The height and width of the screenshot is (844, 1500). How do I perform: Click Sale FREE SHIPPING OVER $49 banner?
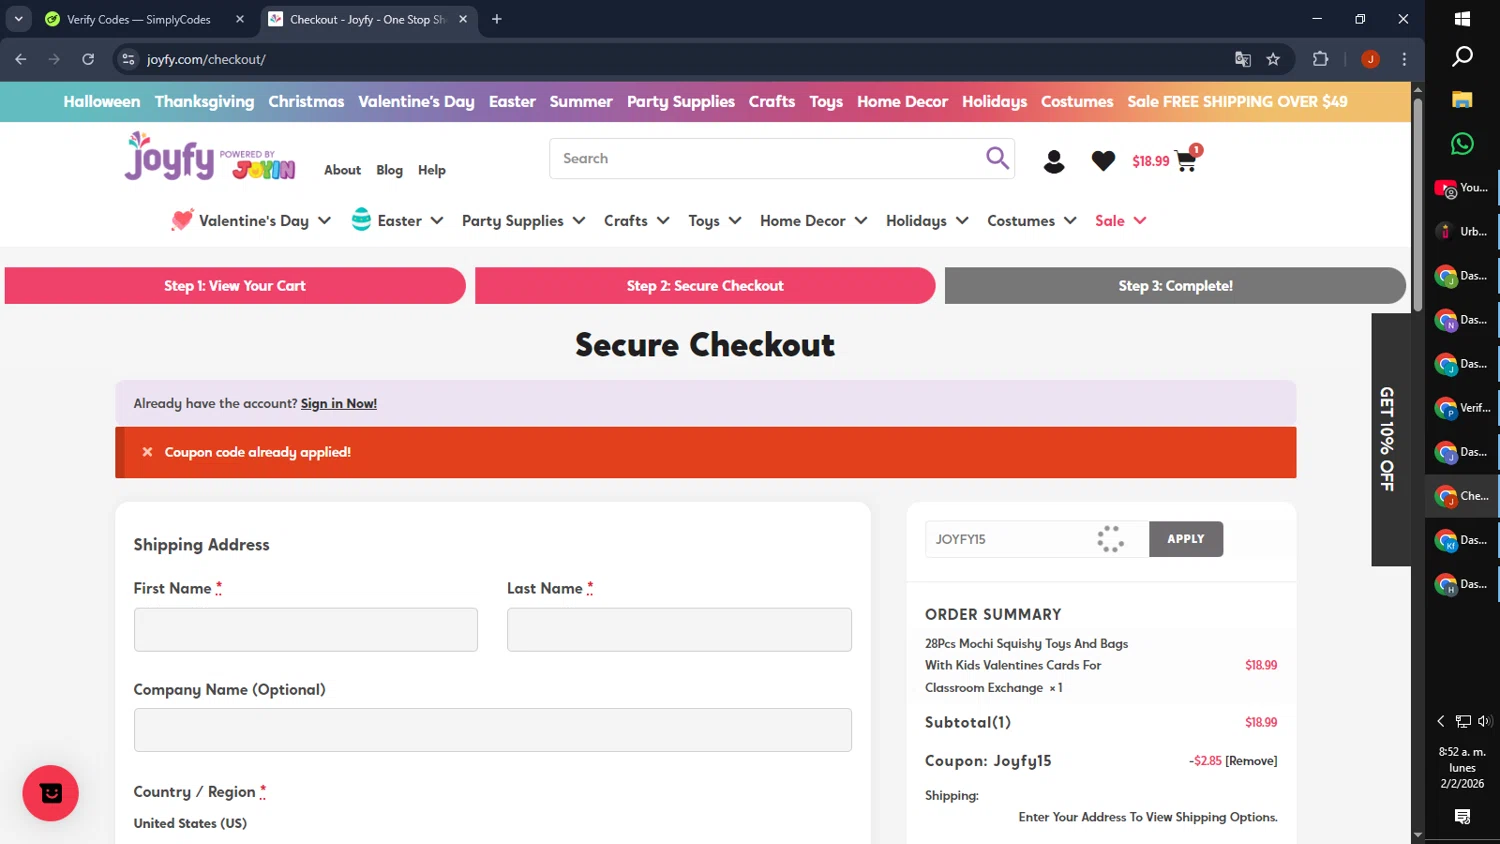(x=1237, y=101)
